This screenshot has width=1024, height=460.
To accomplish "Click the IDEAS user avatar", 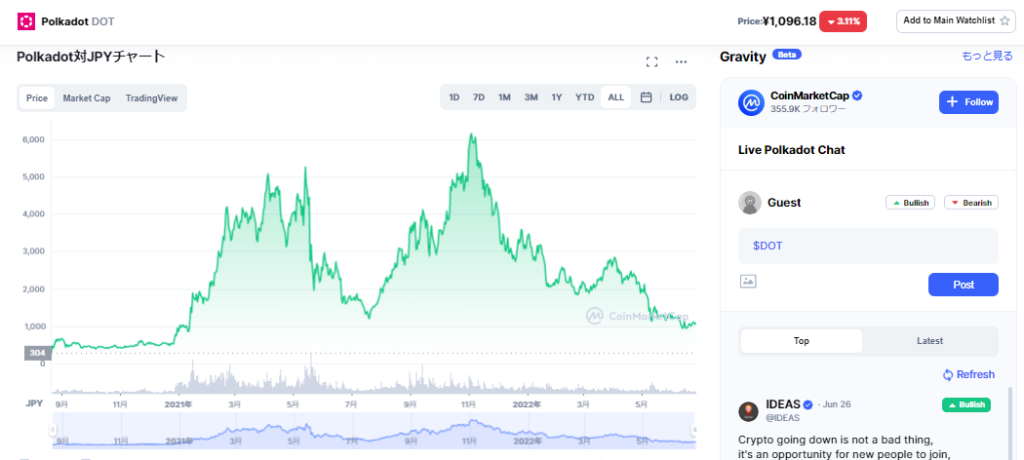I will pos(748,411).
